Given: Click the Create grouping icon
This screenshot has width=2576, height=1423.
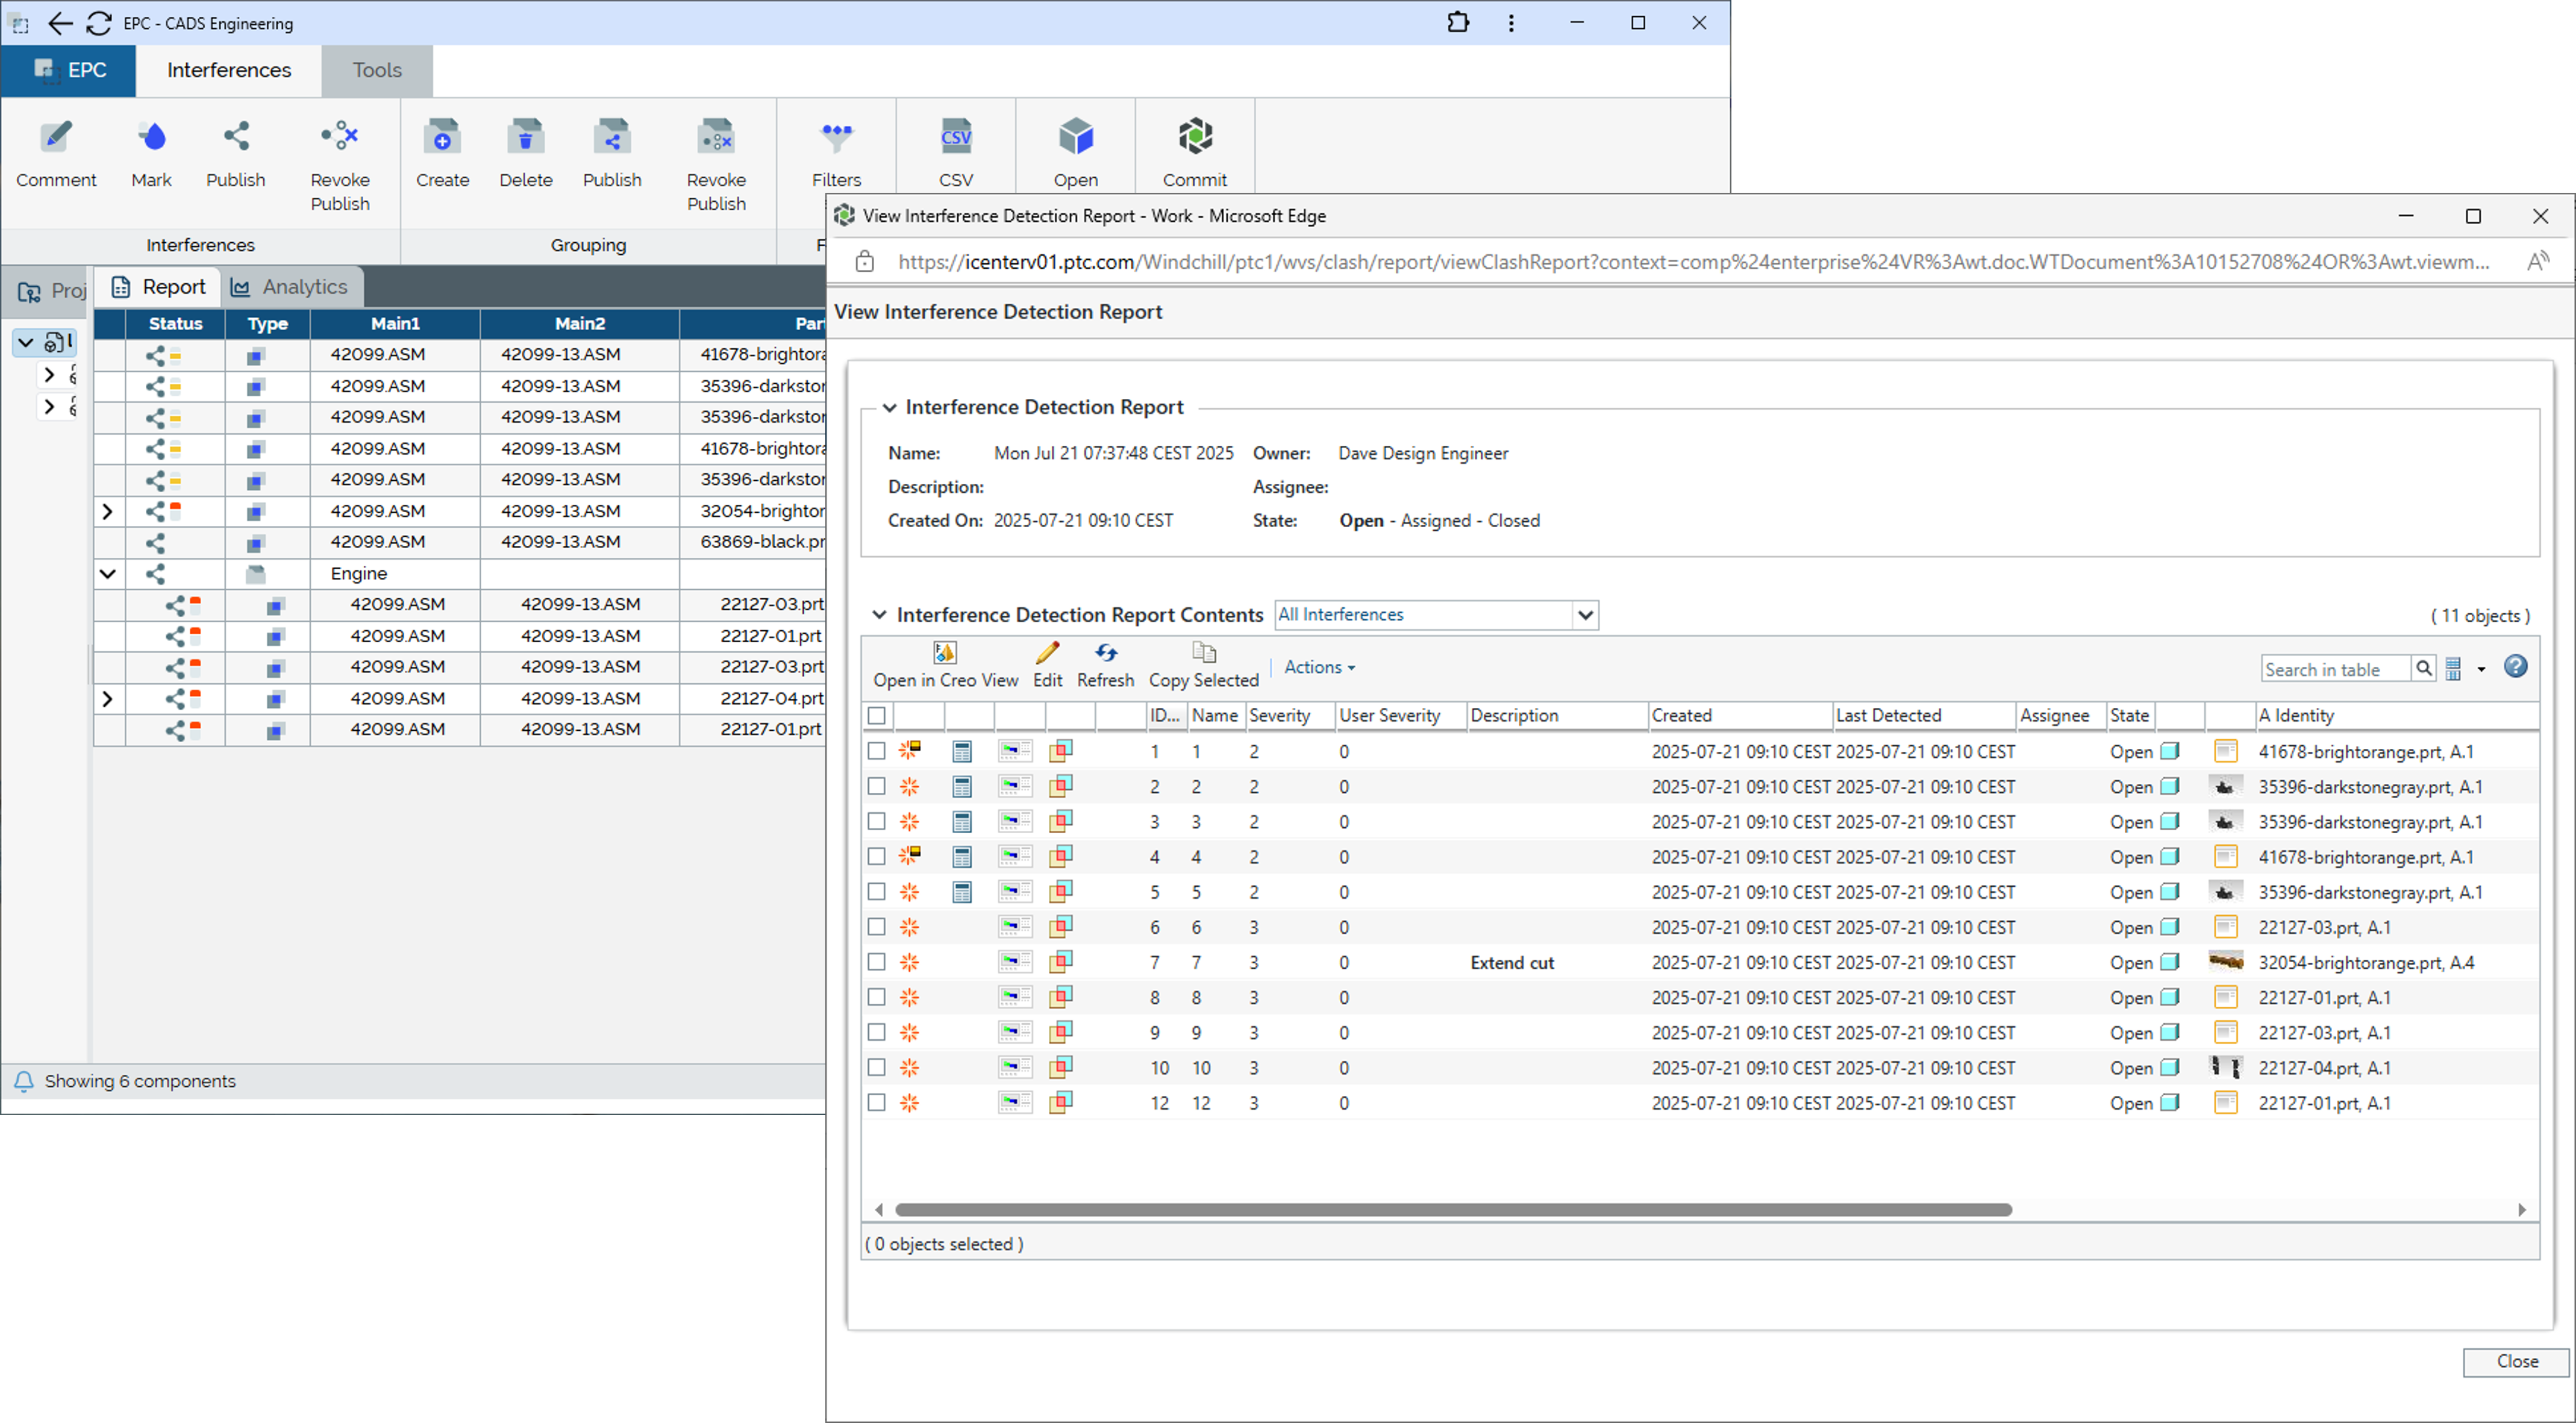Looking at the screenshot, I should 442,137.
